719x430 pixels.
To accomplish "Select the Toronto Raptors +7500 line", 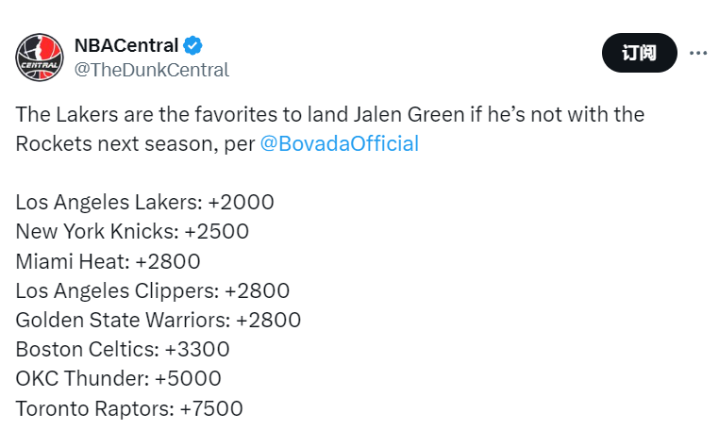I will pyautogui.click(x=129, y=408).
